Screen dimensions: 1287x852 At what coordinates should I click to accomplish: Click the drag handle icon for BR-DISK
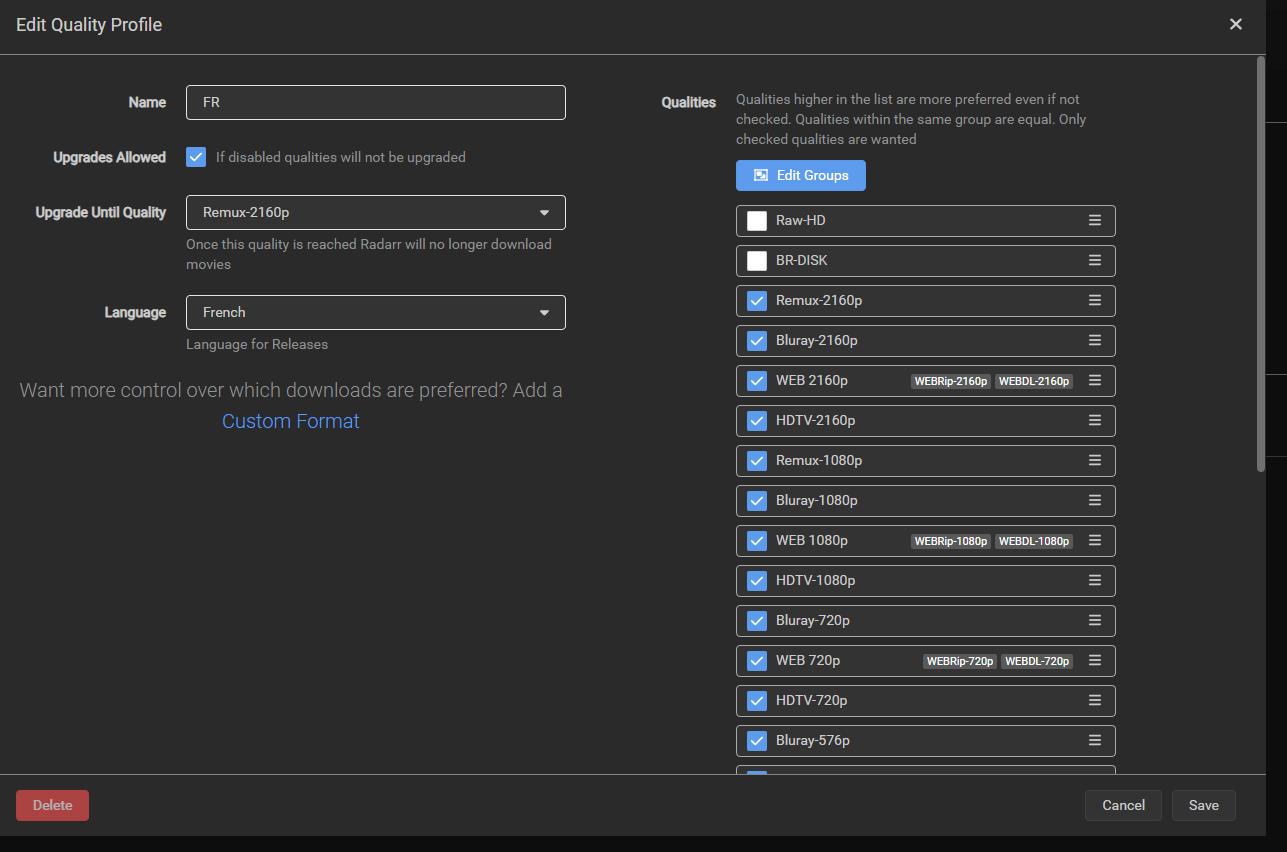click(1095, 260)
